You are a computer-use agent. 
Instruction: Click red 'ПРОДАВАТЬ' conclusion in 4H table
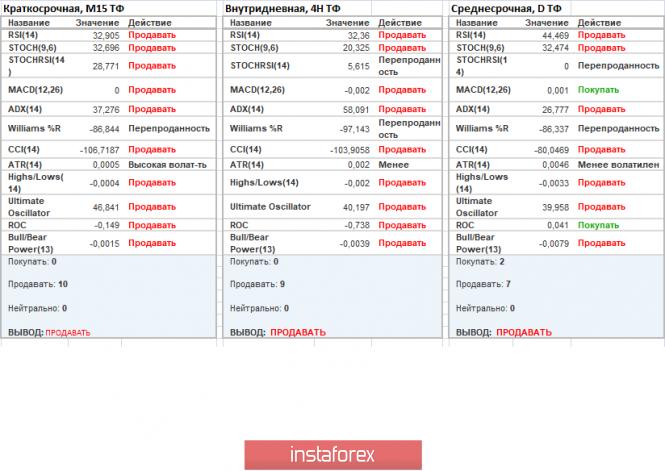[298, 332]
